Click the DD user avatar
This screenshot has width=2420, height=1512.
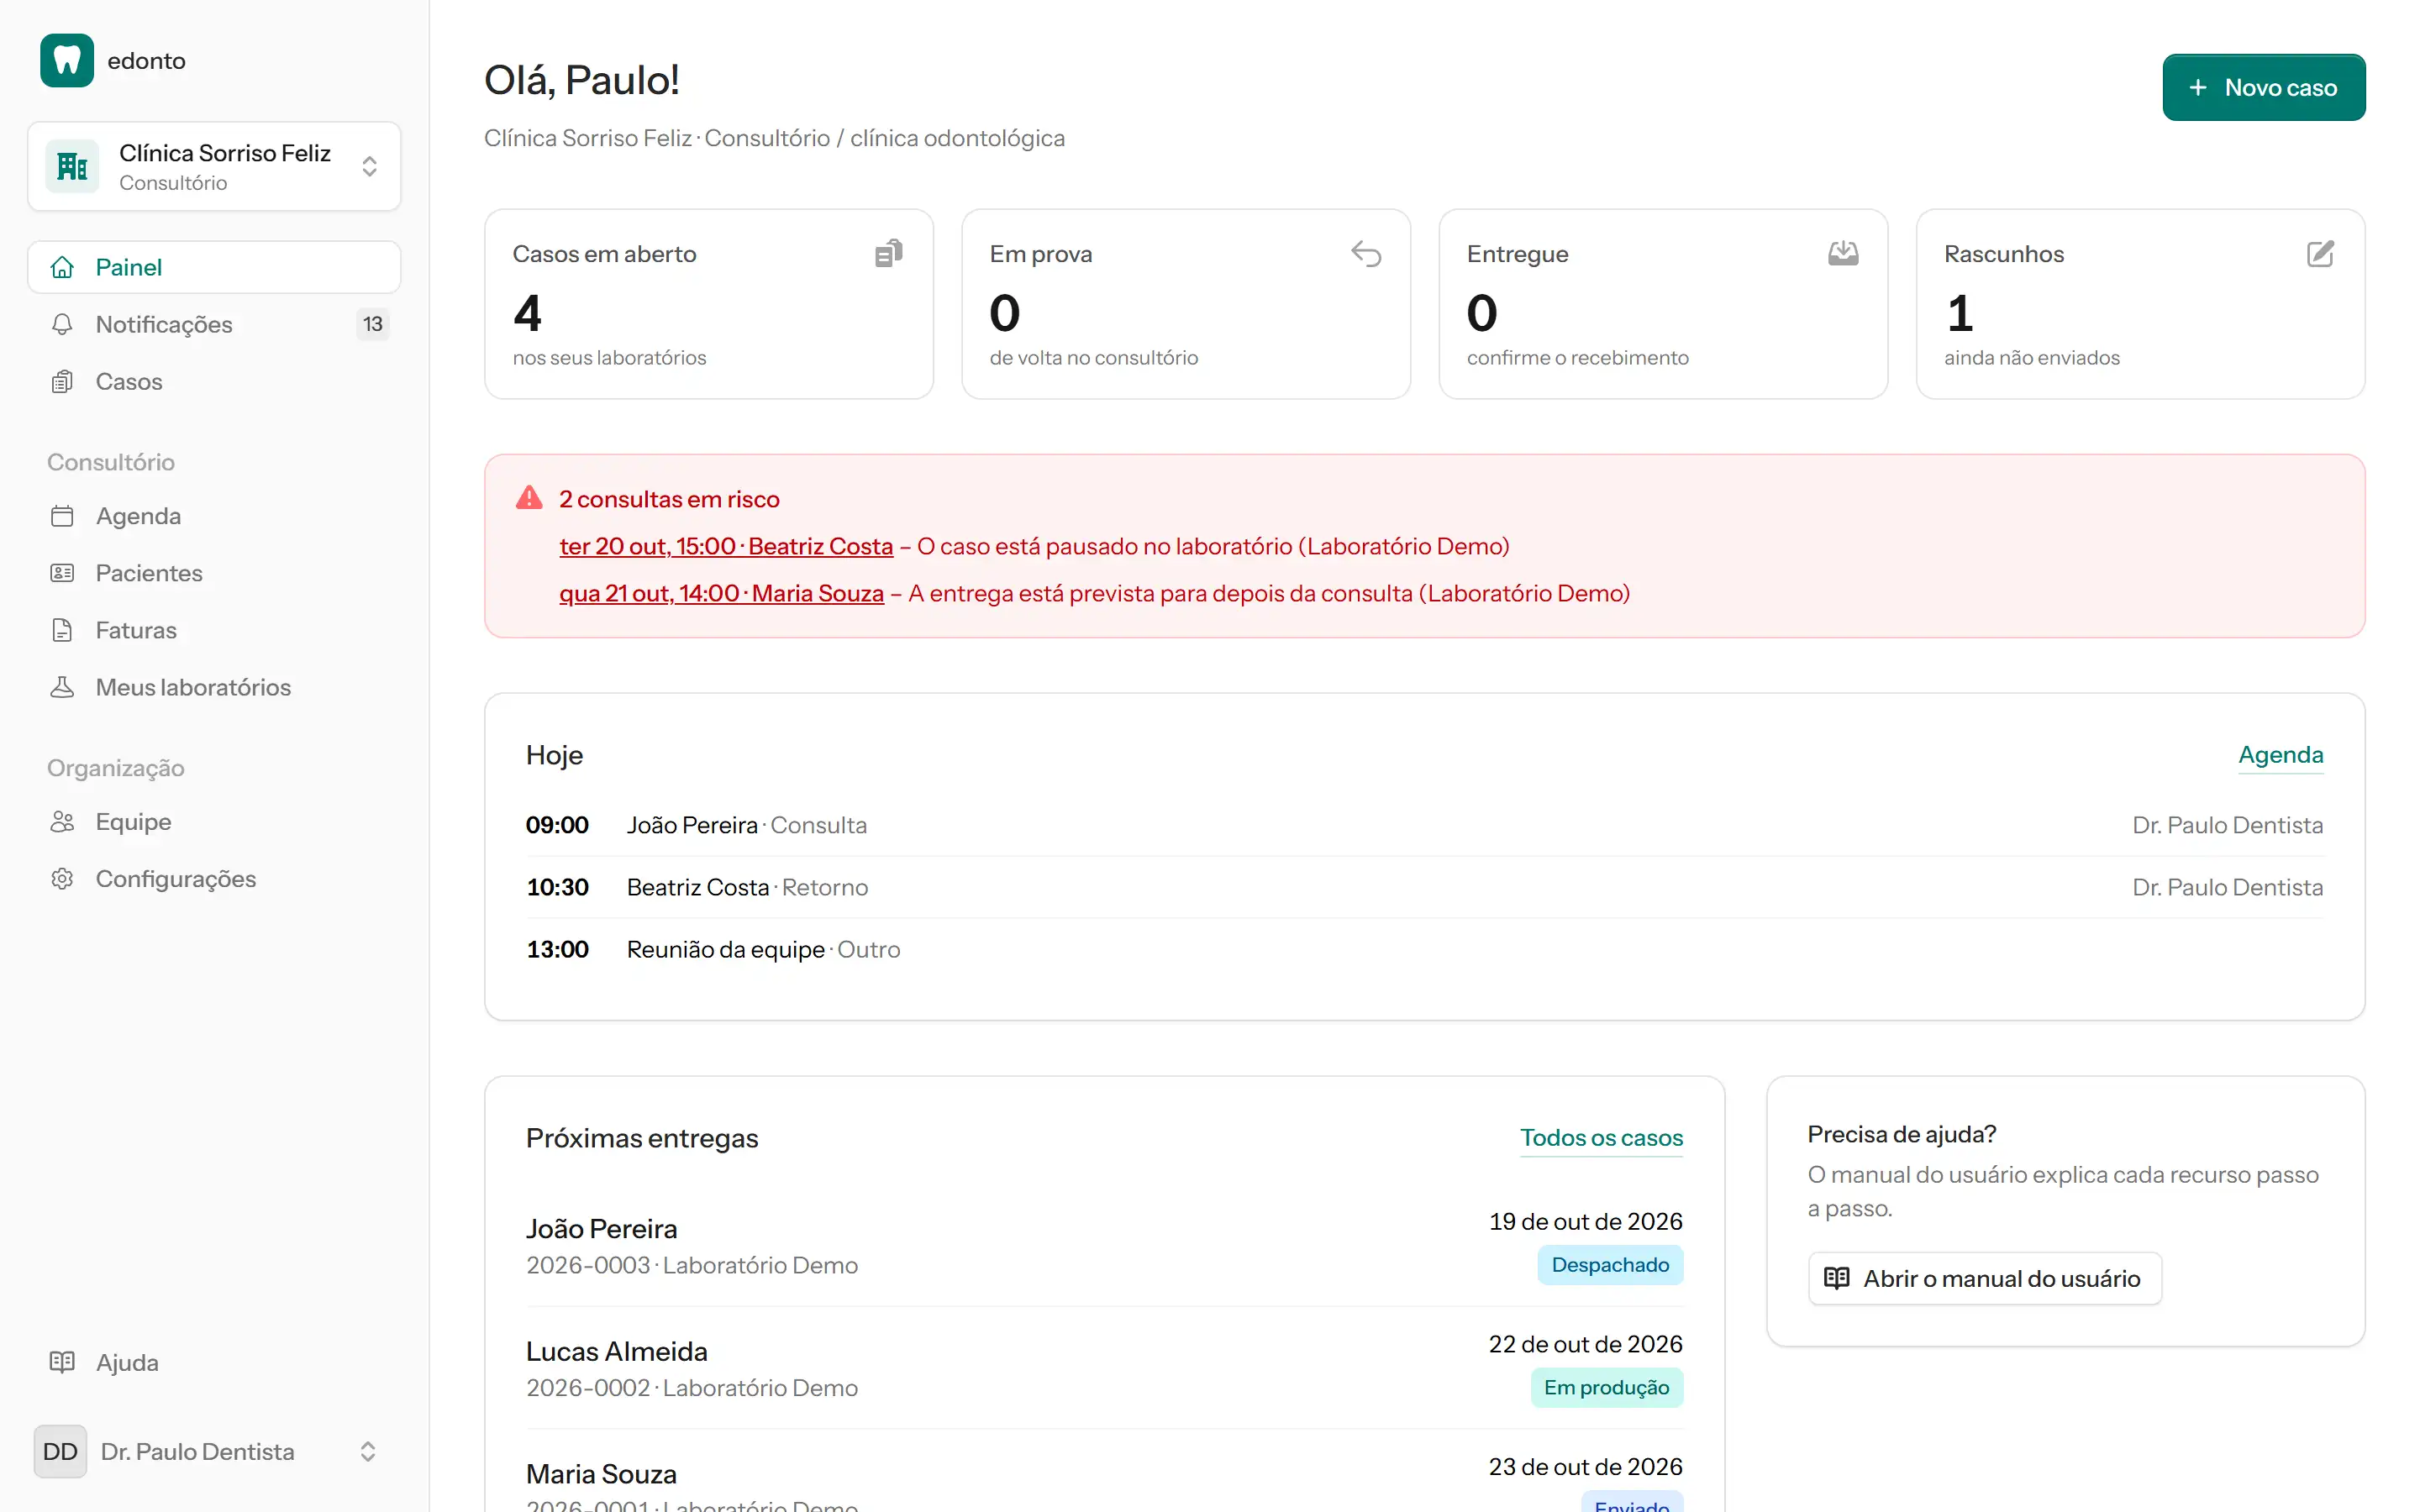pos(60,1451)
